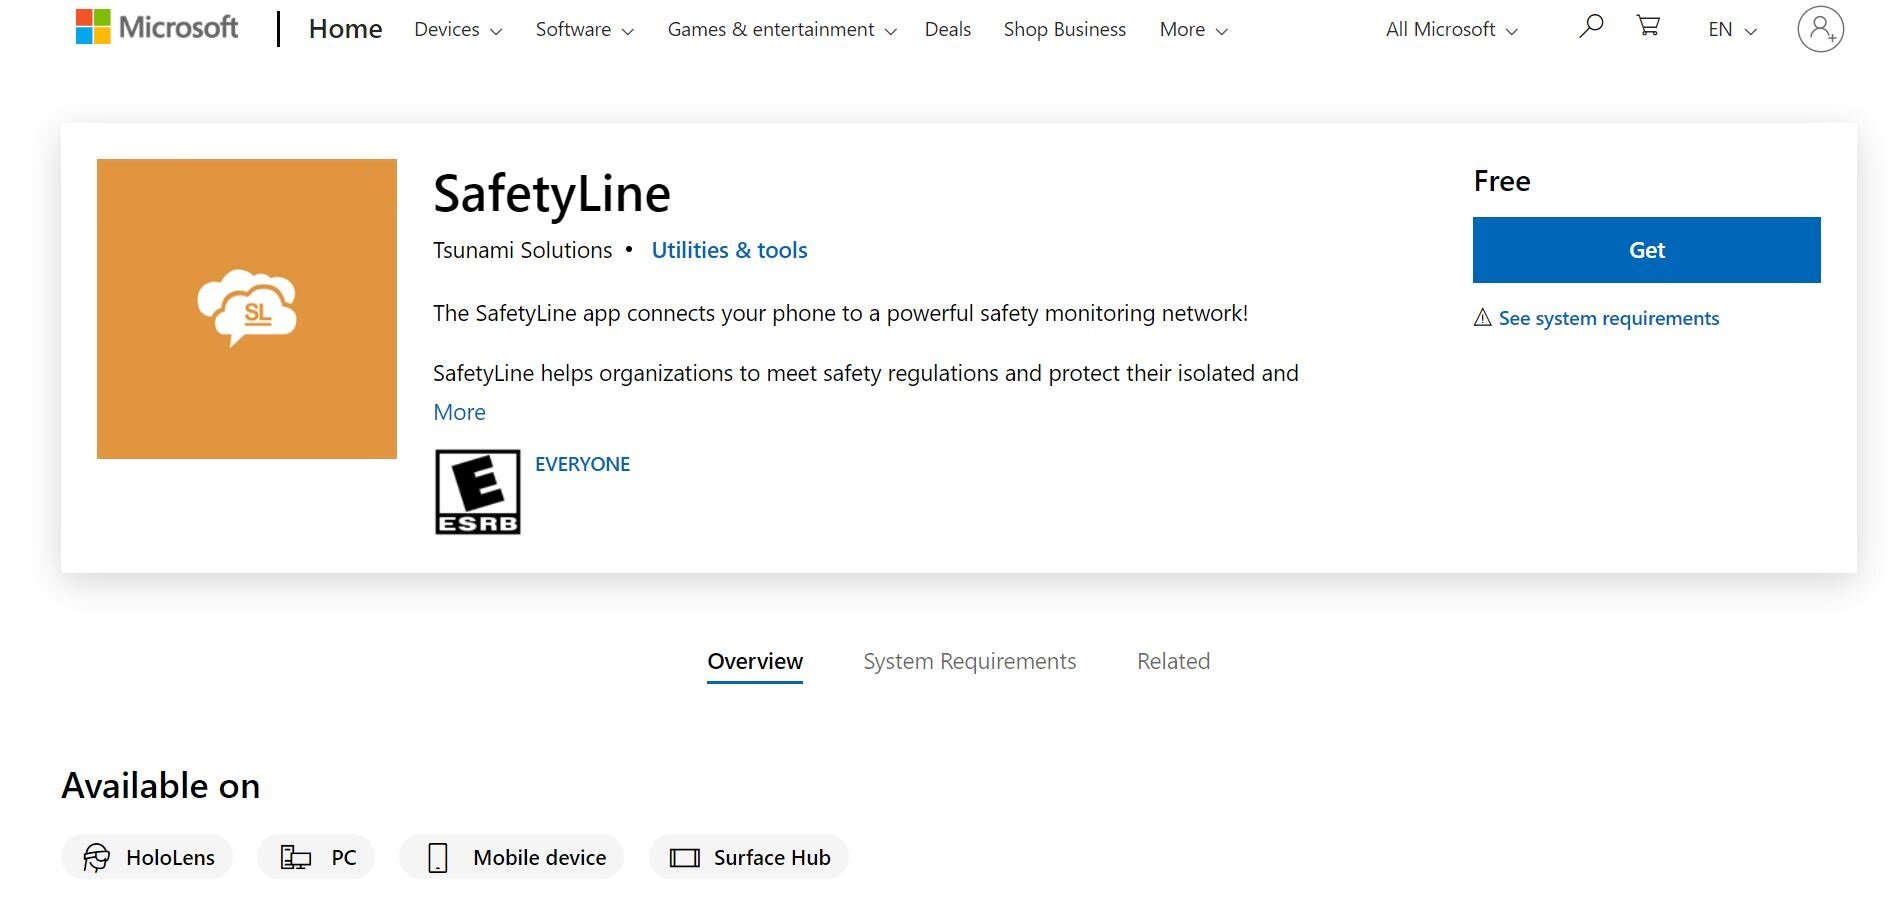Click the blue Get button
The image size is (1903, 899).
(x=1647, y=250)
